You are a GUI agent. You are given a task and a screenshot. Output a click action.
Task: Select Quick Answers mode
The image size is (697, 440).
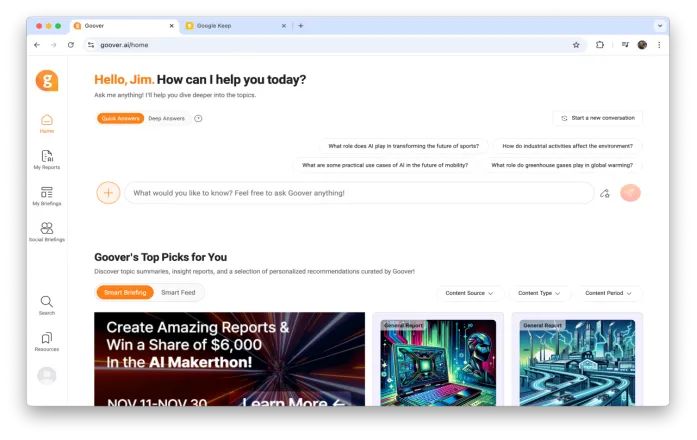coord(120,118)
